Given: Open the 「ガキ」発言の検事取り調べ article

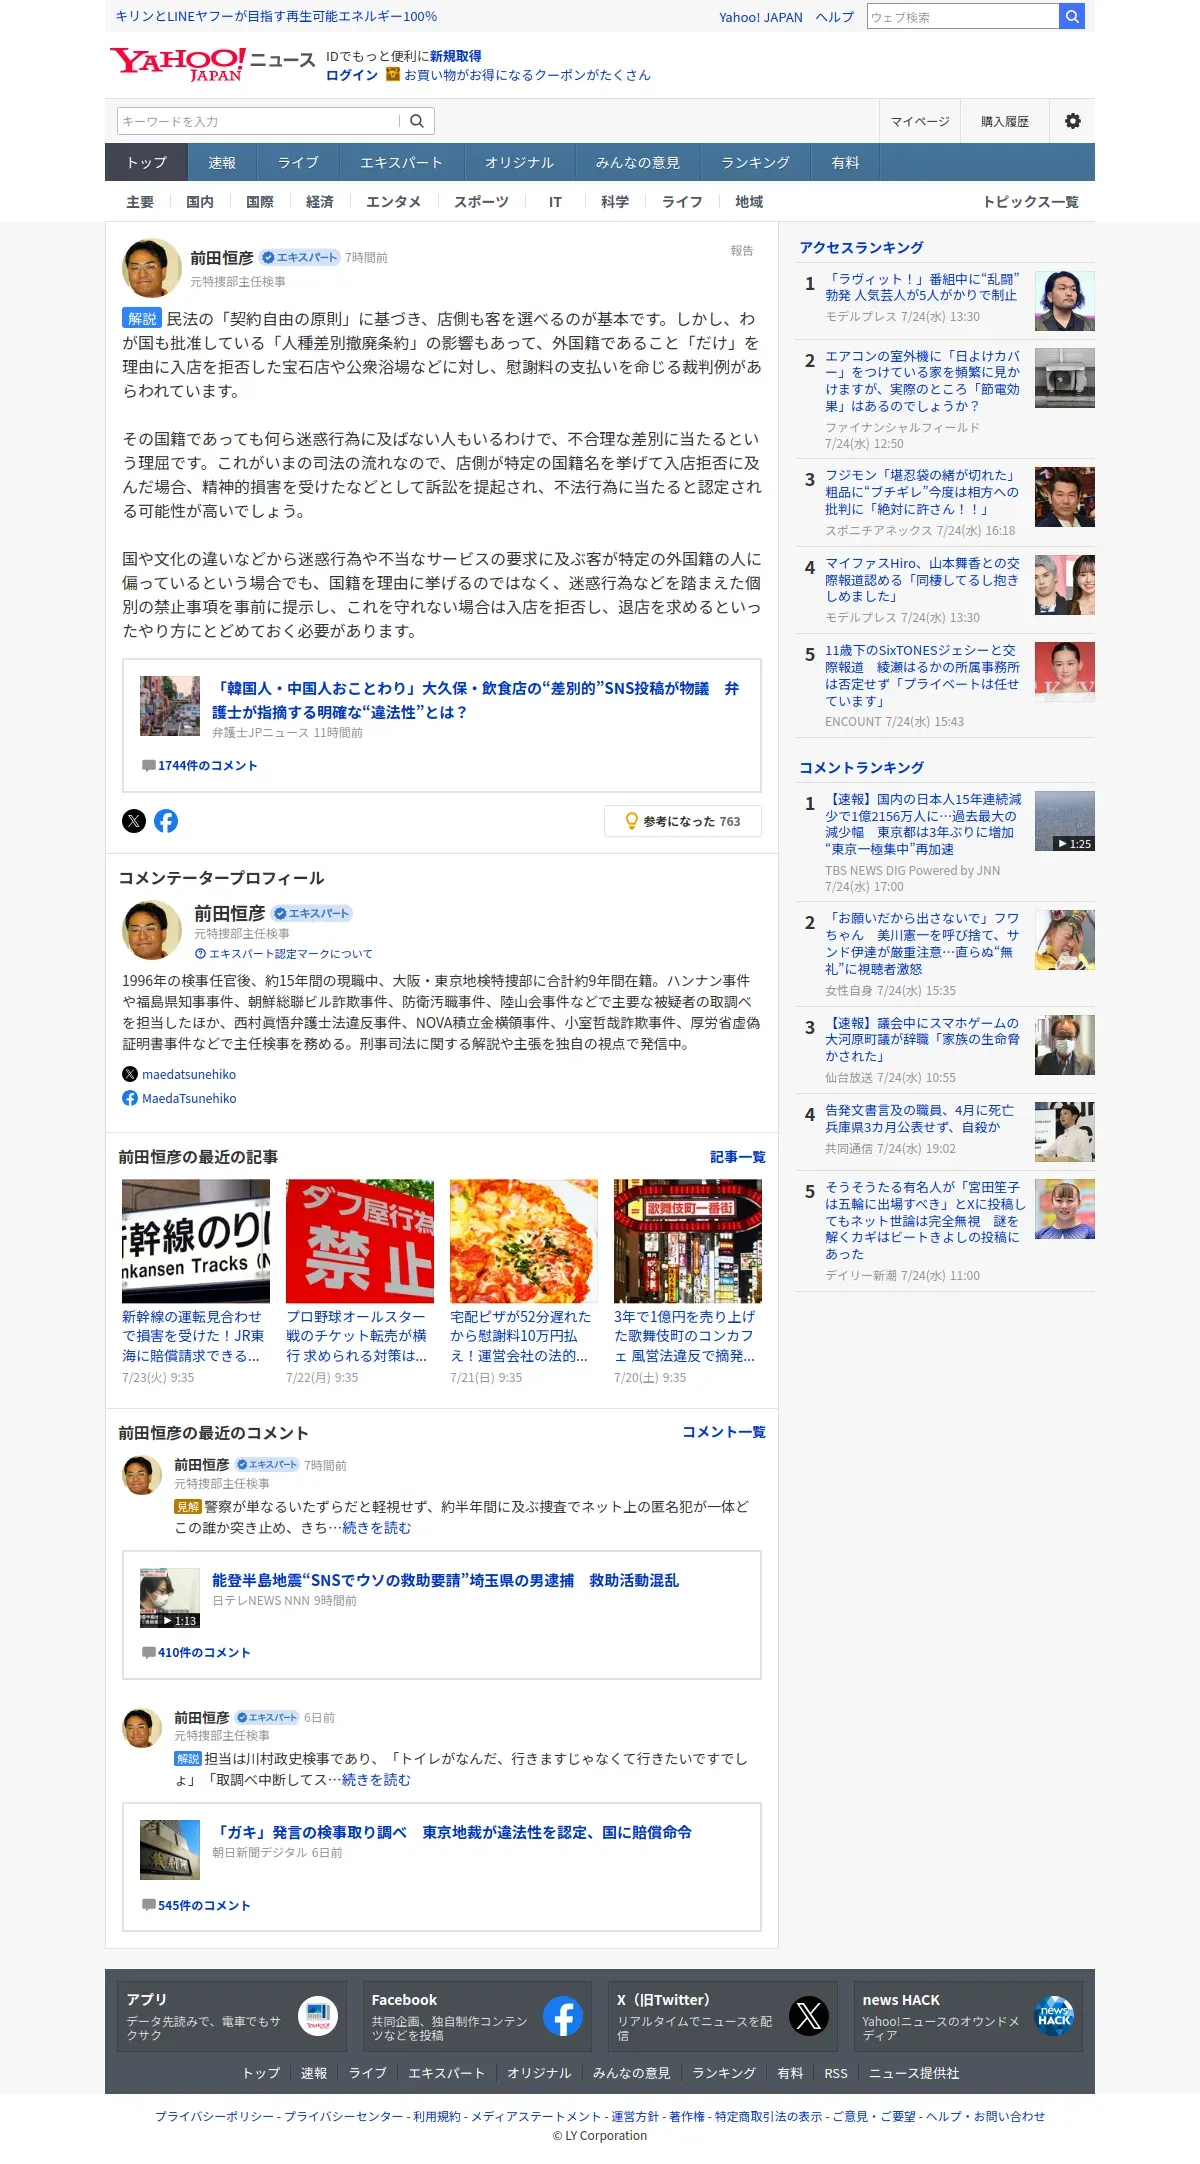Looking at the screenshot, I should pyautogui.click(x=452, y=1832).
